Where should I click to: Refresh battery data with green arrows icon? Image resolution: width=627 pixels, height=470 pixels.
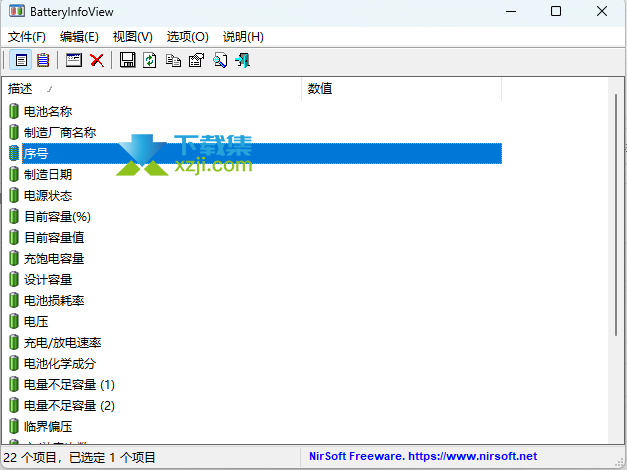click(x=149, y=60)
